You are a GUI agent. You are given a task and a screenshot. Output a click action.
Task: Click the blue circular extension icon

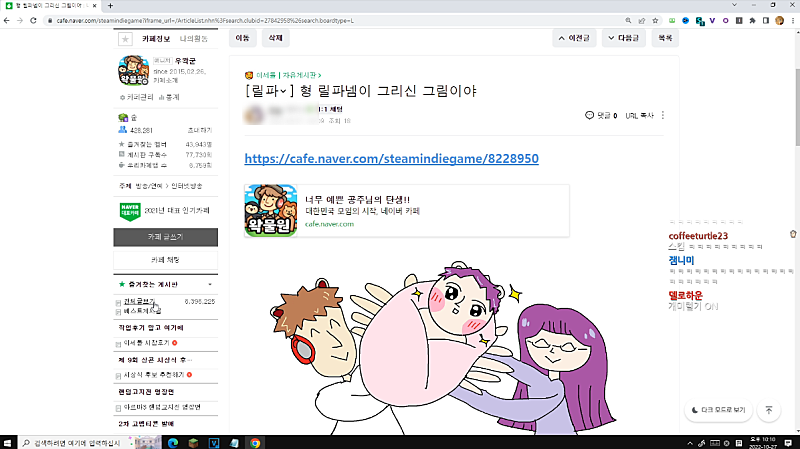[685, 20]
